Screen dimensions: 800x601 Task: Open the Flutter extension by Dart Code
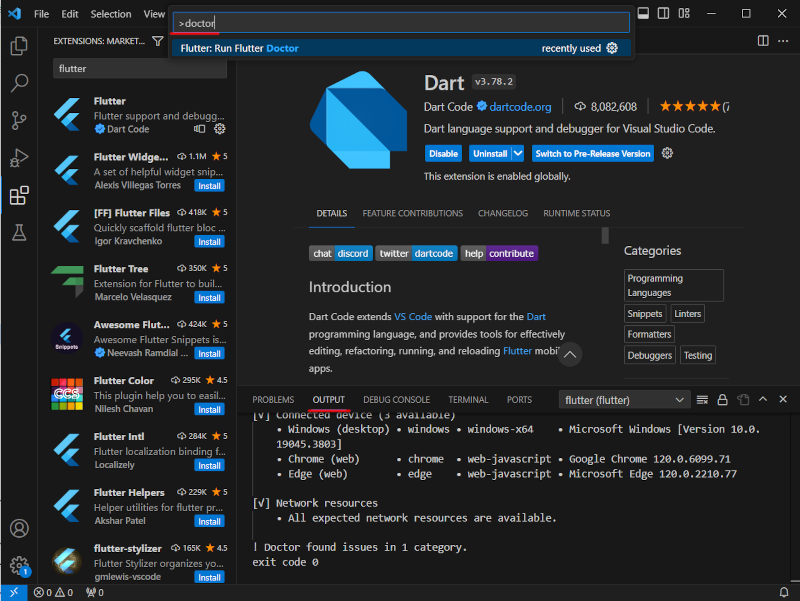[x=139, y=115]
